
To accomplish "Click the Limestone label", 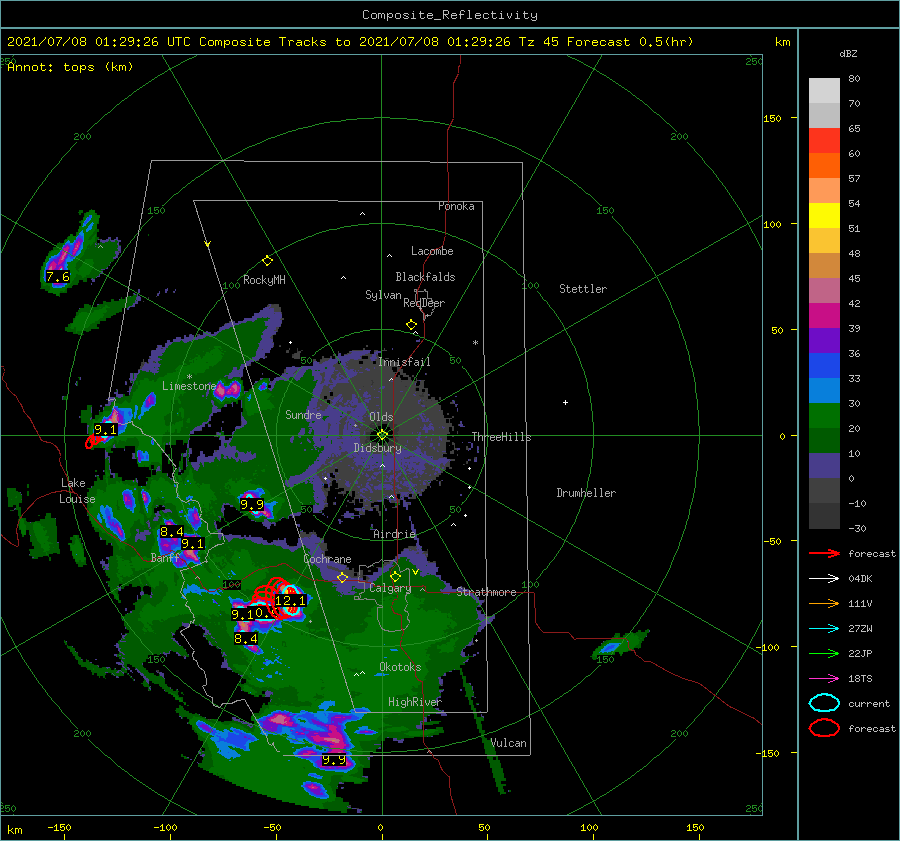I will tap(189, 386).
